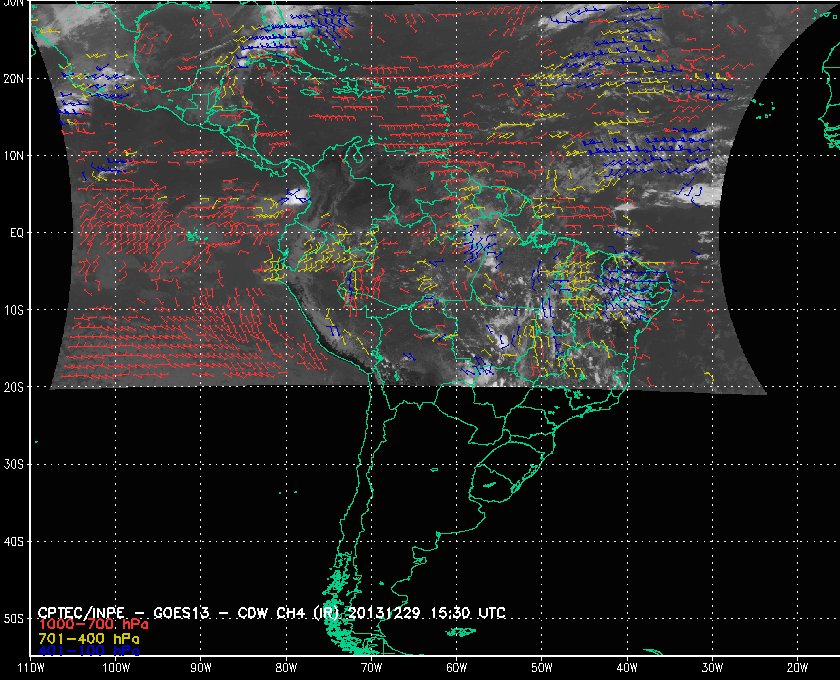The width and height of the screenshot is (840, 680).
Task: Select the 10S latitude axis label
Action: pos(13,310)
